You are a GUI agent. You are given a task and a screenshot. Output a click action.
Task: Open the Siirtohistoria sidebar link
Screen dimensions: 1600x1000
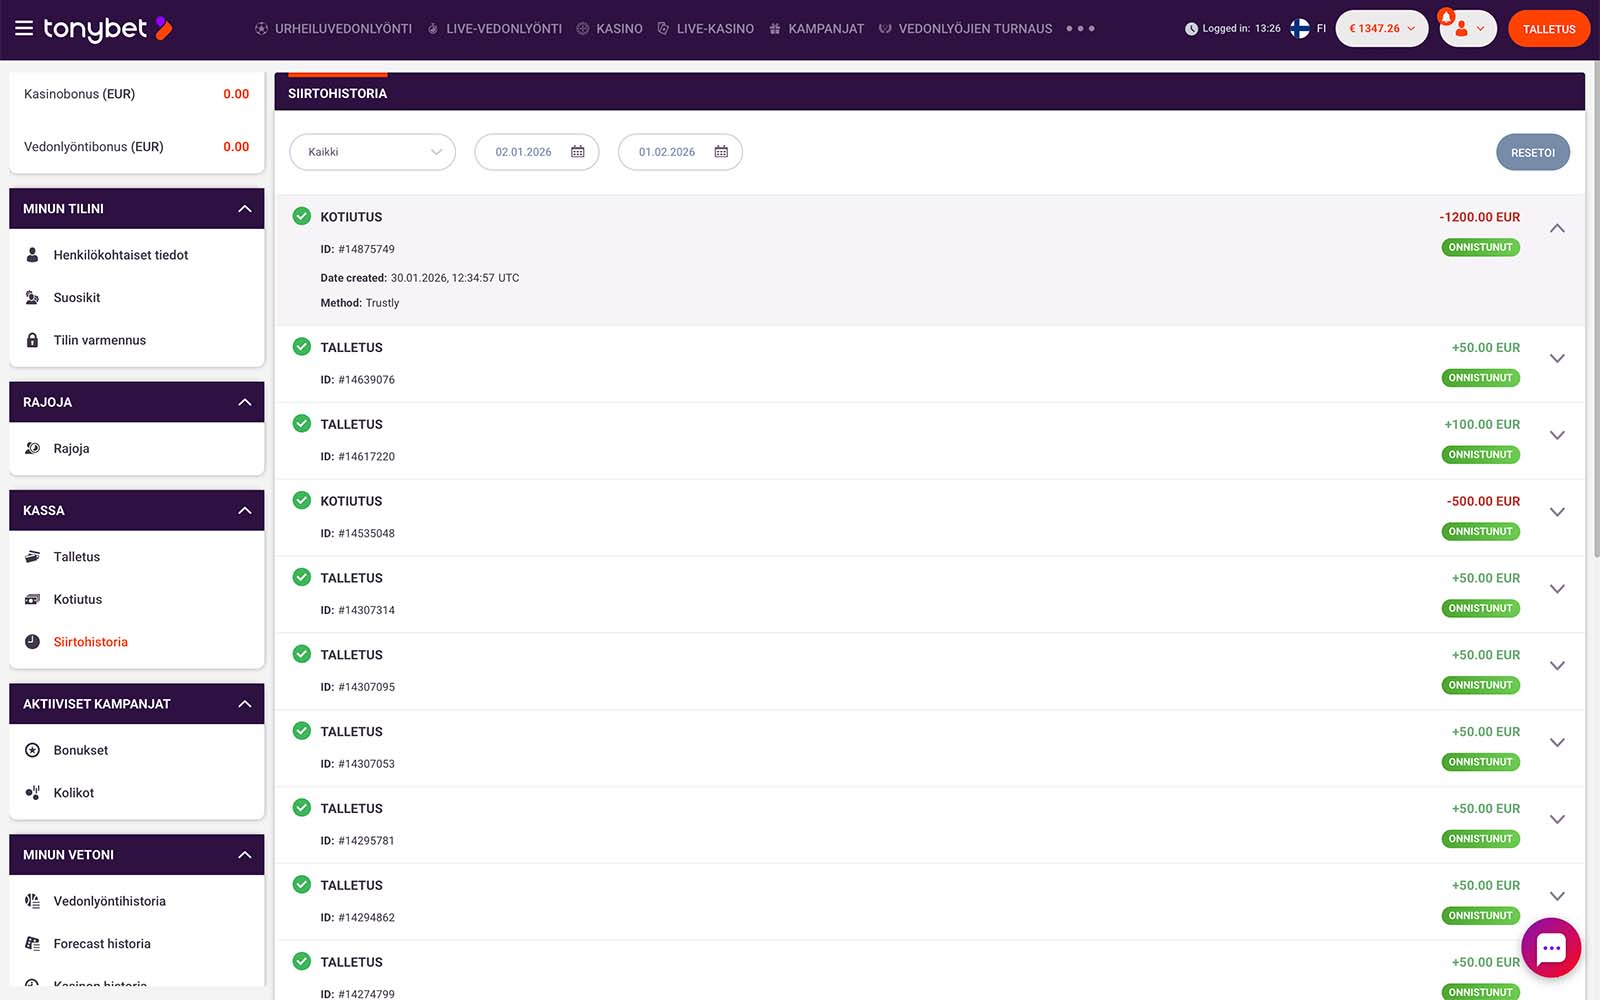pyautogui.click(x=91, y=642)
